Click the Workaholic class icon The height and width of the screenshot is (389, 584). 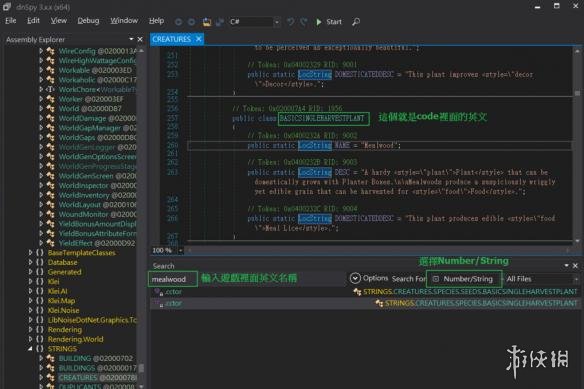[x=51, y=80]
